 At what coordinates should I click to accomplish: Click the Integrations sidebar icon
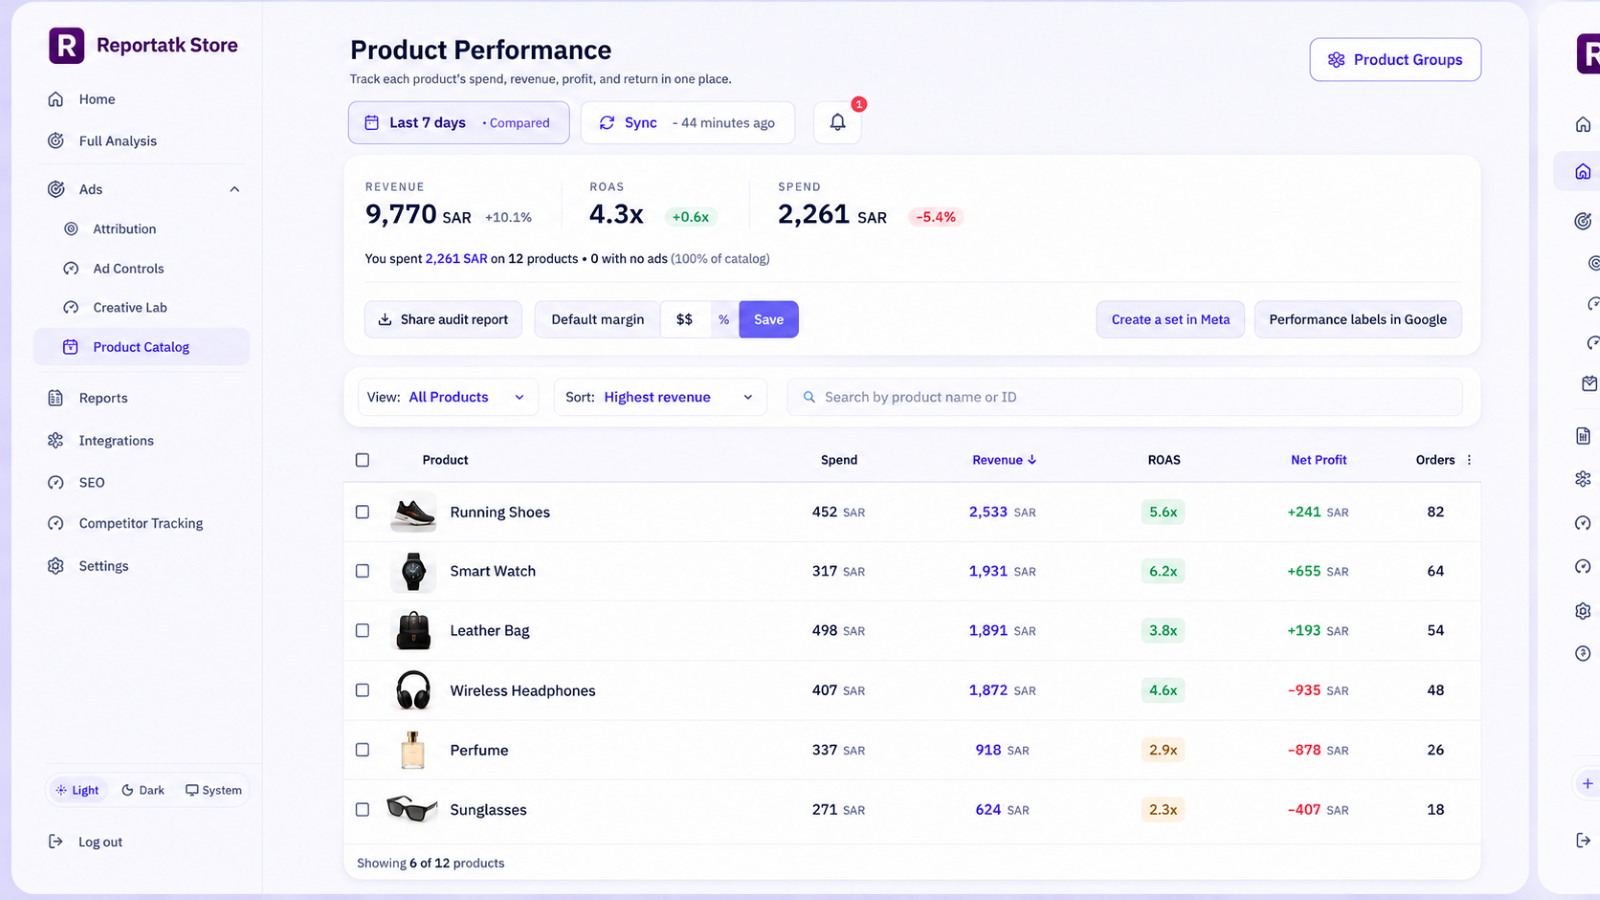pyautogui.click(x=56, y=440)
